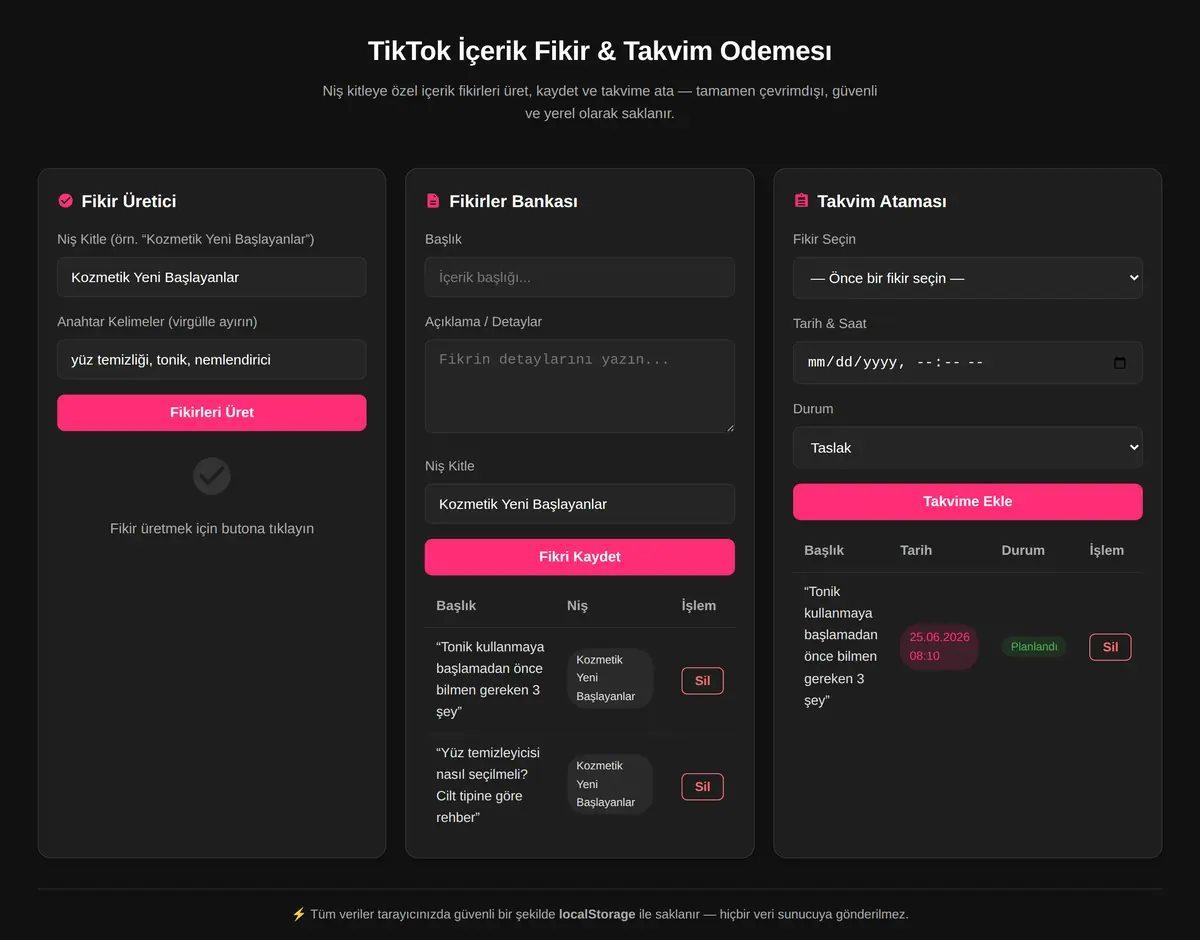Click the Tarih column header in calendar table
This screenshot has width=1200, height=940.
(x=916, y=550)
